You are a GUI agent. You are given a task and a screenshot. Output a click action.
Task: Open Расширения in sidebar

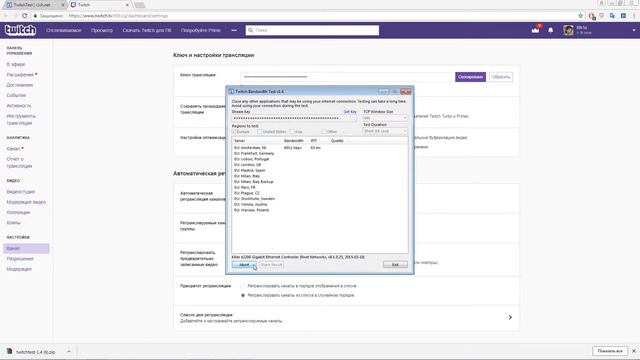20,75
